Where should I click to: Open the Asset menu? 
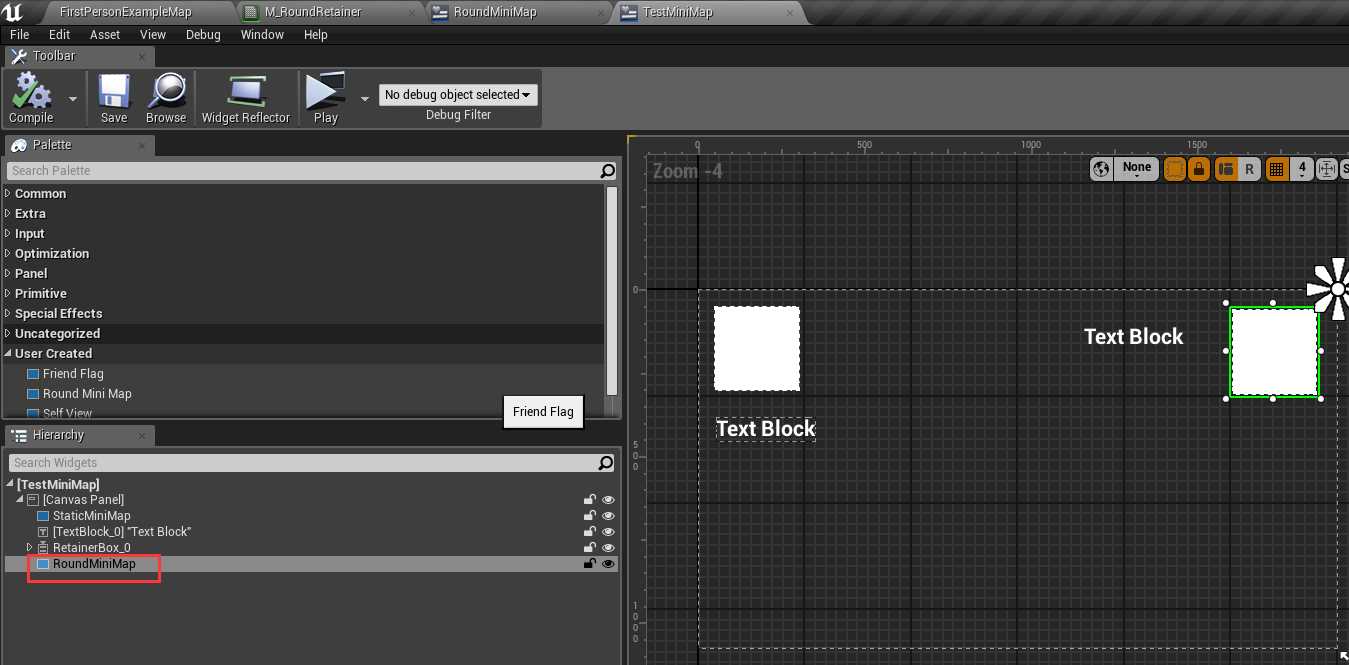(x=105, y=35)
